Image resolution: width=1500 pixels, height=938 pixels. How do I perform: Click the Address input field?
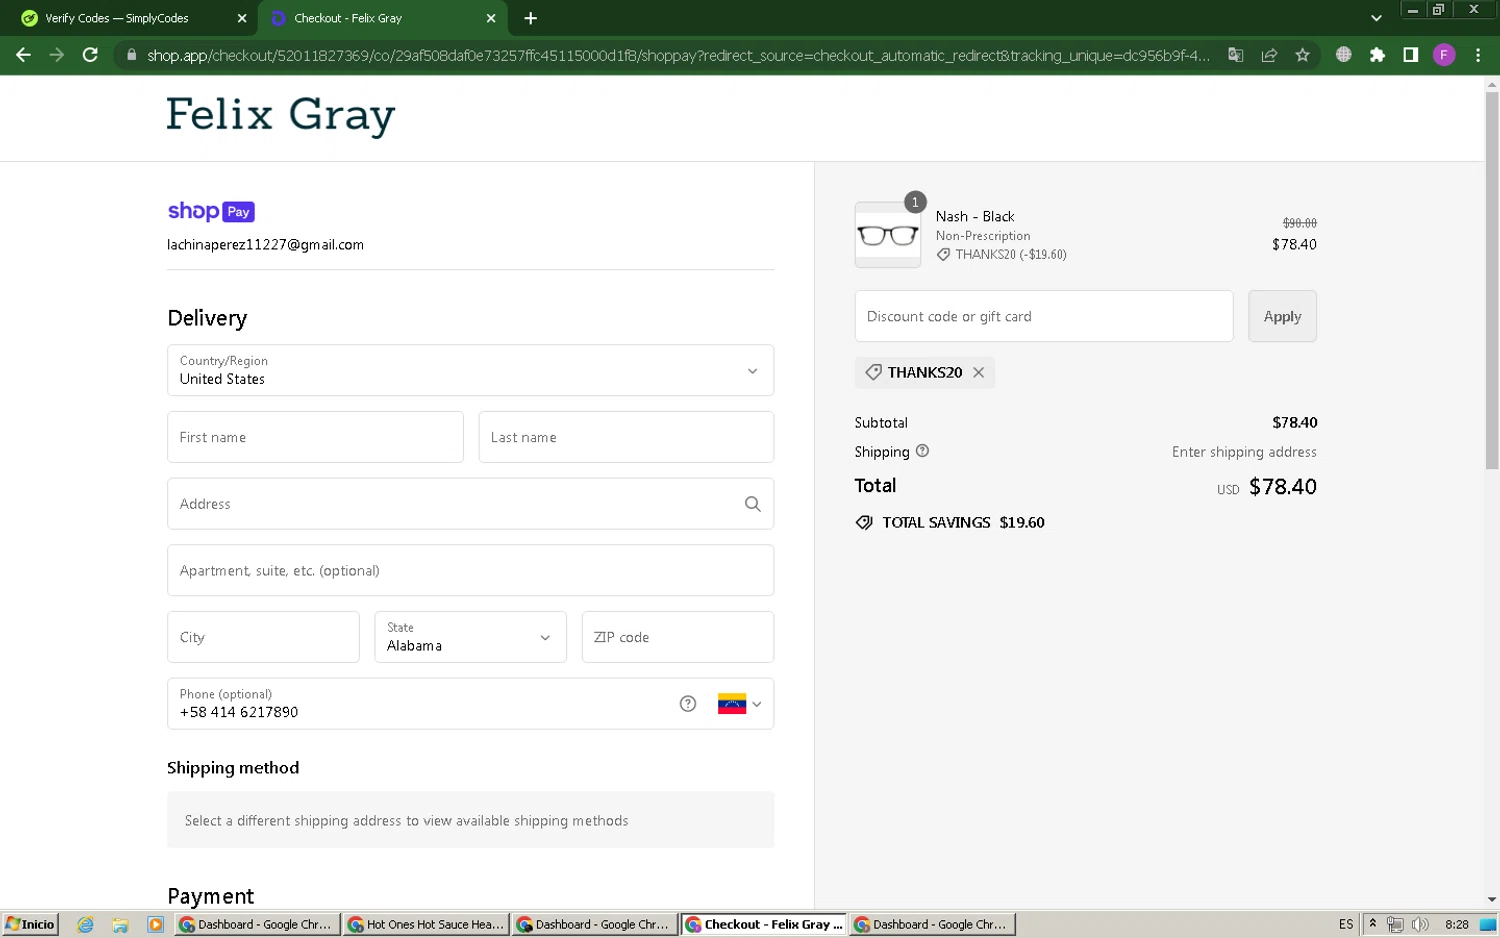click(470, 504)
